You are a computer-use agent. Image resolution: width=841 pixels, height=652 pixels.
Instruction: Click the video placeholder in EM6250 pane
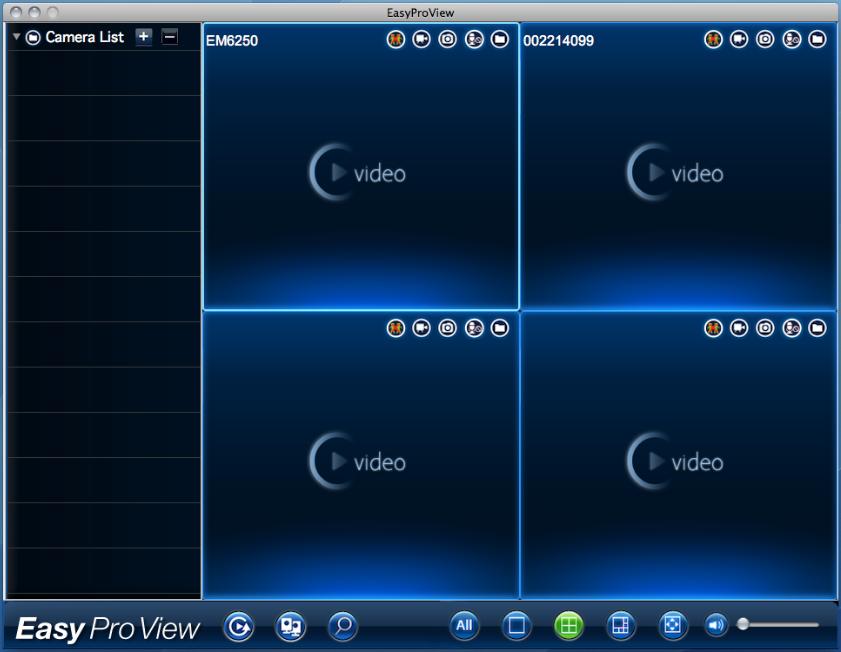pyautogui.click(x=357, y=172)
